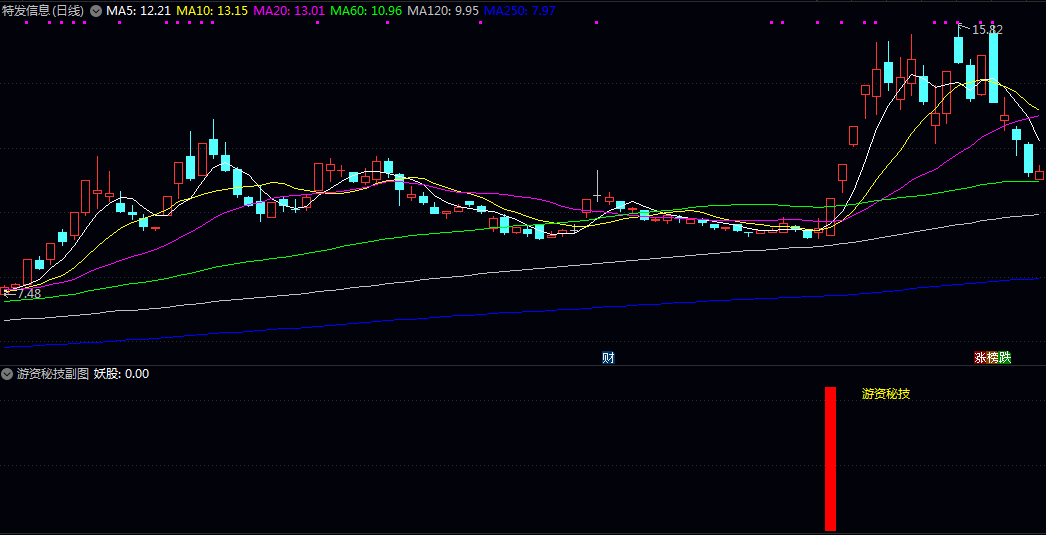Open the 游资秘技副图 sub-chart dropdown arrow
Viewport: 1046px width, 535px height.
[8, 374]
